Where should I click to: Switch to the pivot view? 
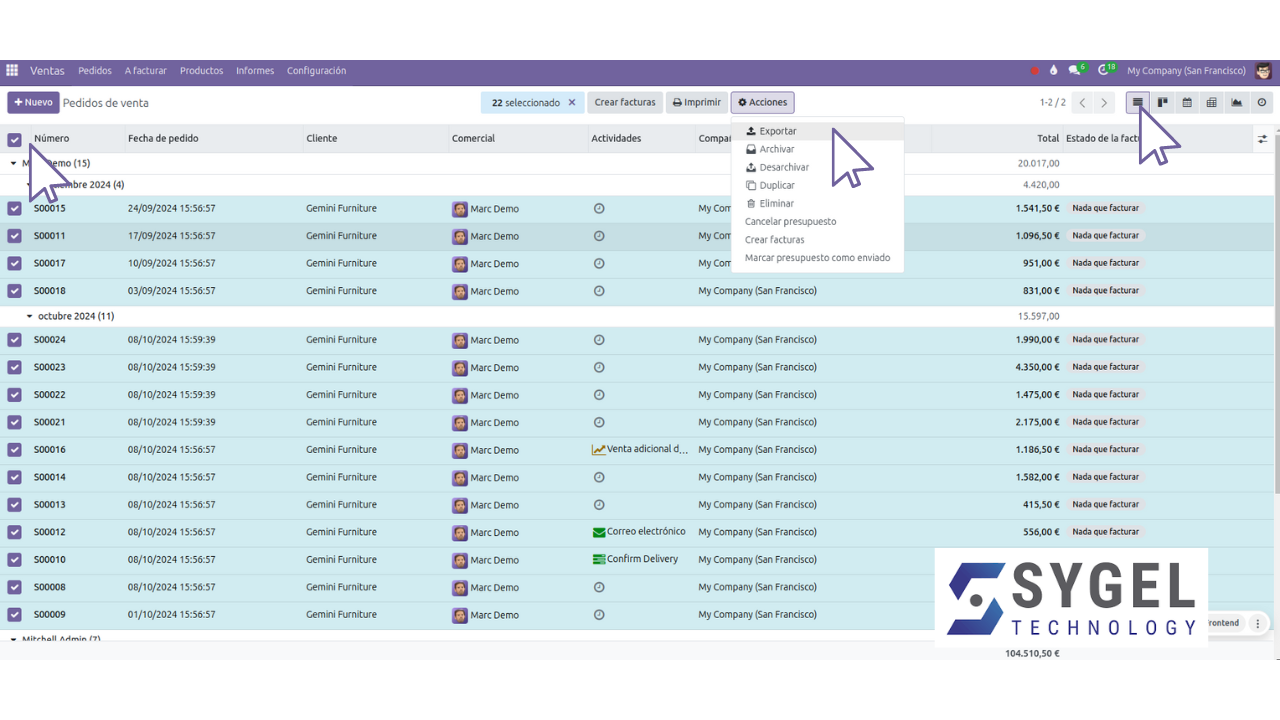point(1213,102)
